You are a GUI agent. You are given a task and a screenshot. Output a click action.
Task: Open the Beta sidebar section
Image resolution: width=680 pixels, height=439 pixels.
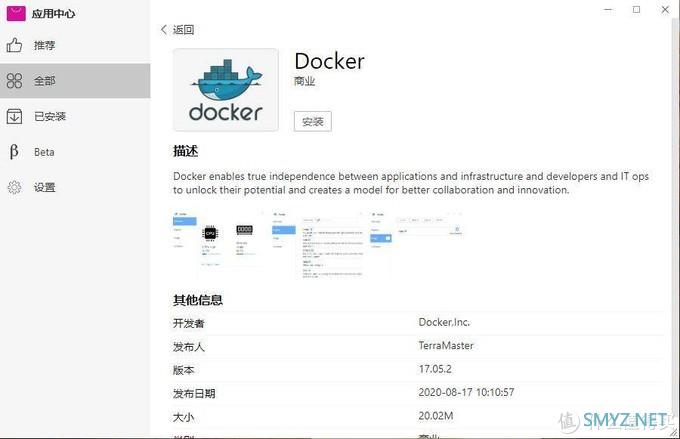[75, 152]
